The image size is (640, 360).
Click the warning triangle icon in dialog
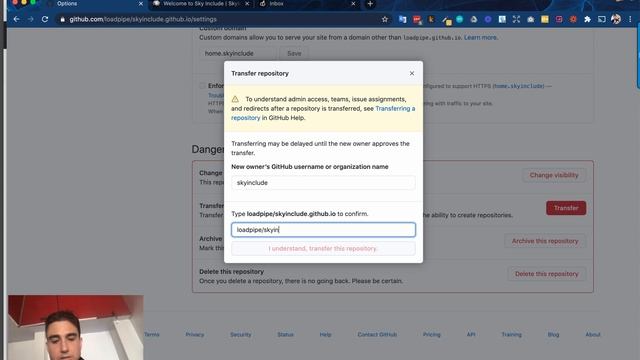click(235, 99)
